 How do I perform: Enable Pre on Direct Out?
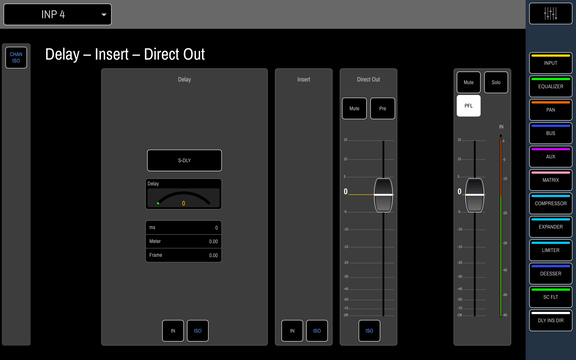(x=382, y=108)
